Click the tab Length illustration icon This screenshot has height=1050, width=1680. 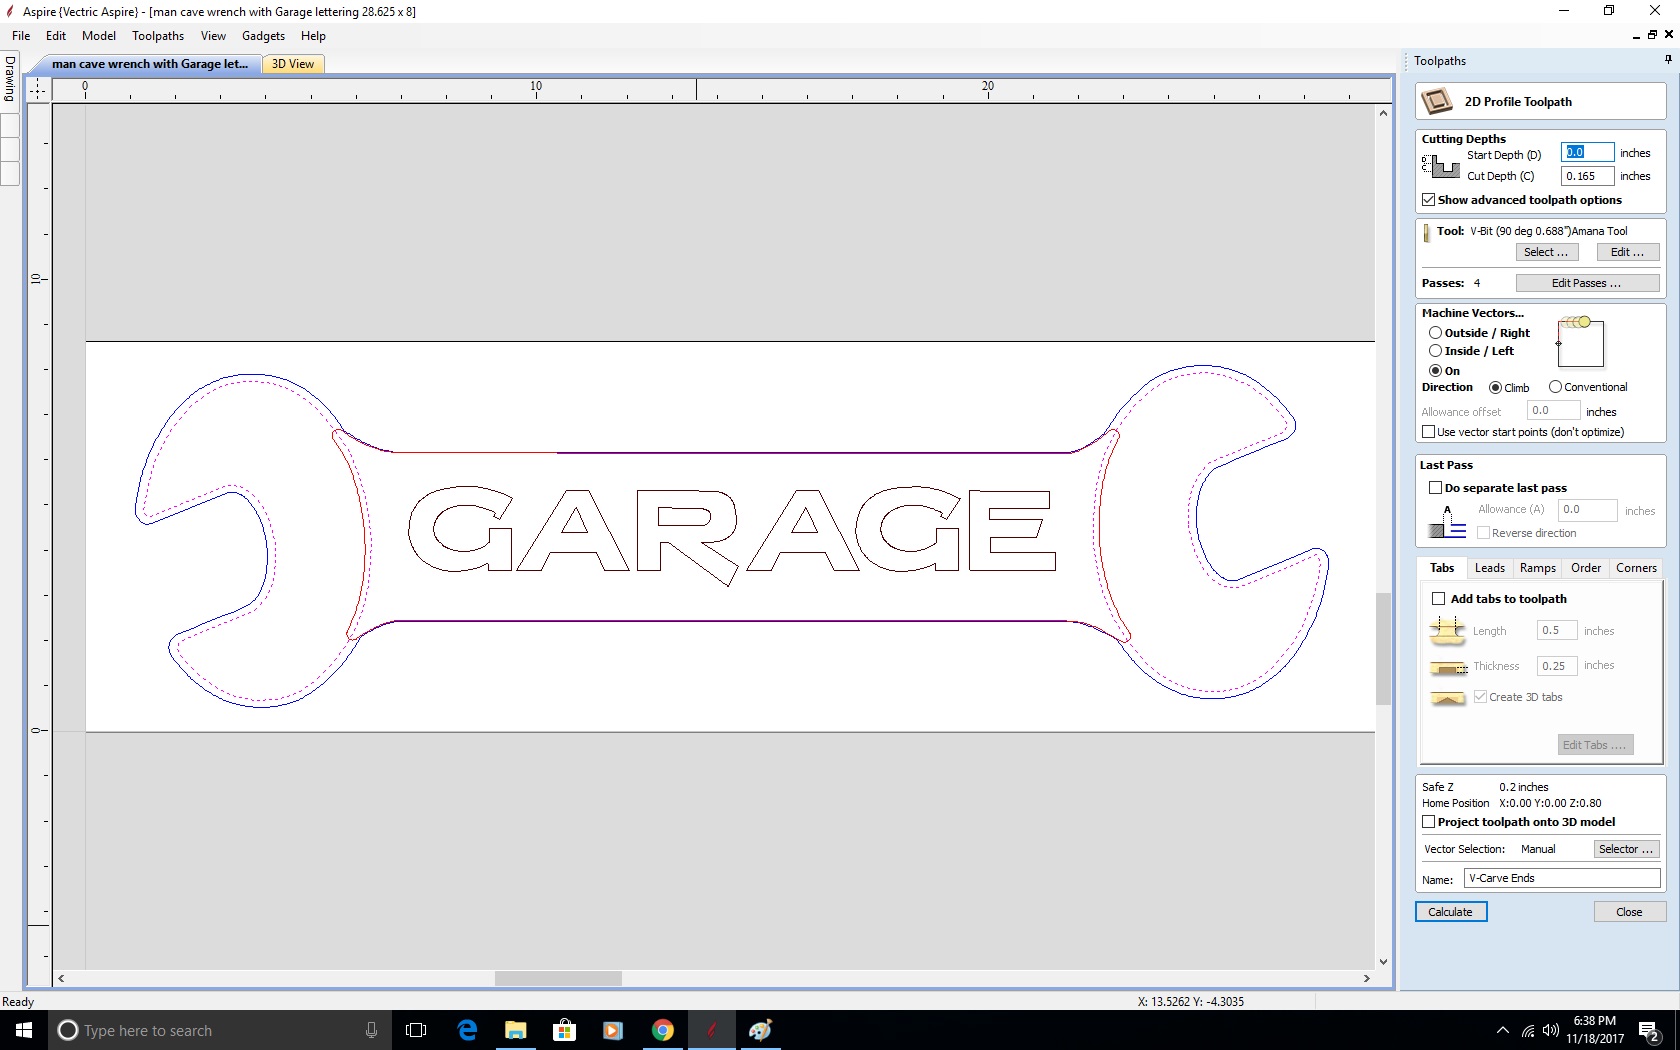1447,631
